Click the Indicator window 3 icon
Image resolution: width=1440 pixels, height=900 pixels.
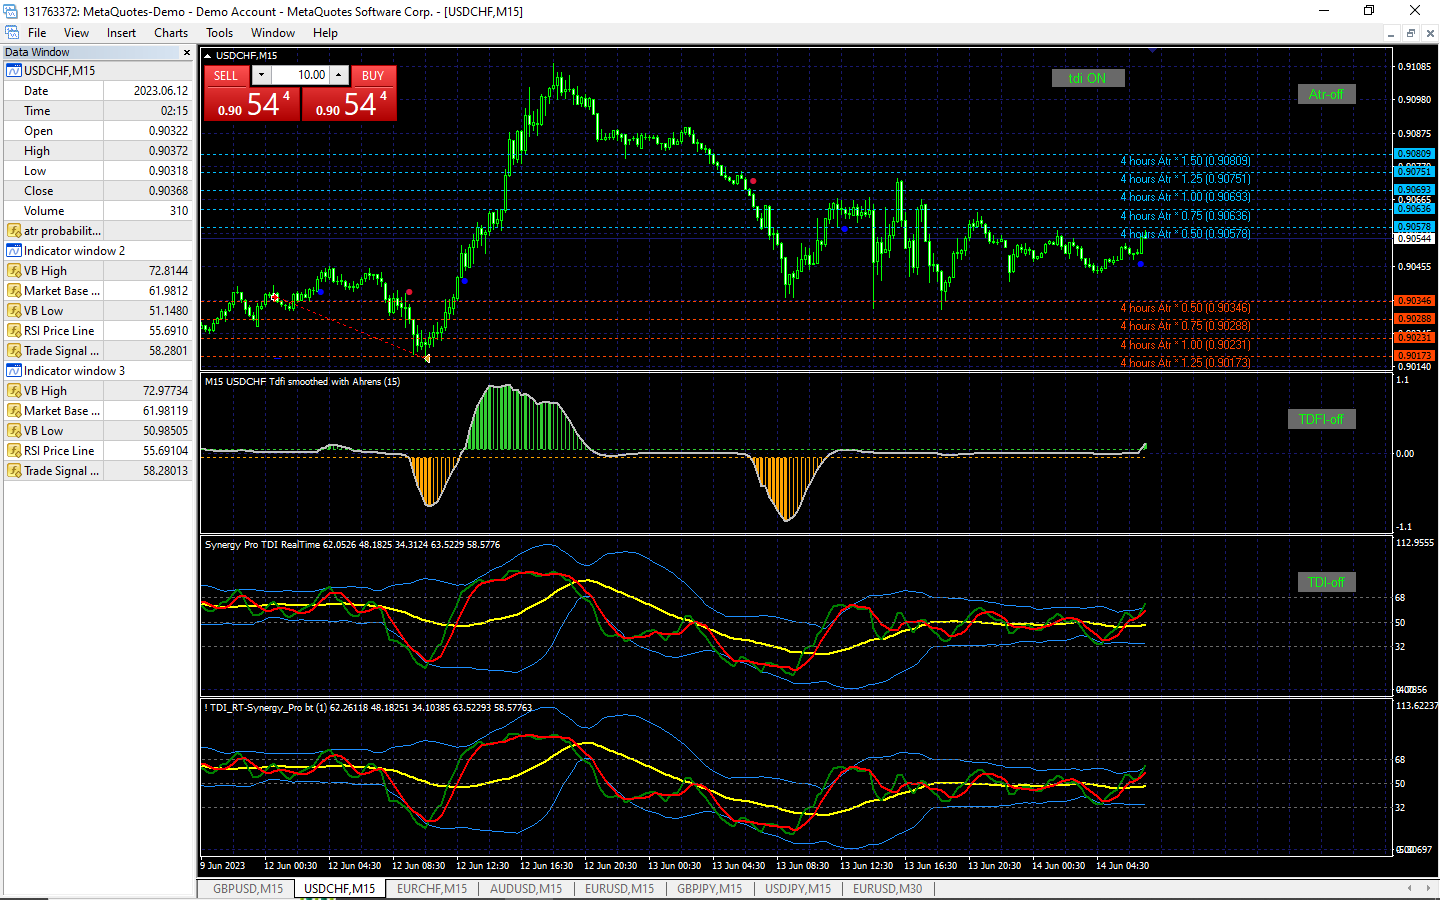coord(14,371)
